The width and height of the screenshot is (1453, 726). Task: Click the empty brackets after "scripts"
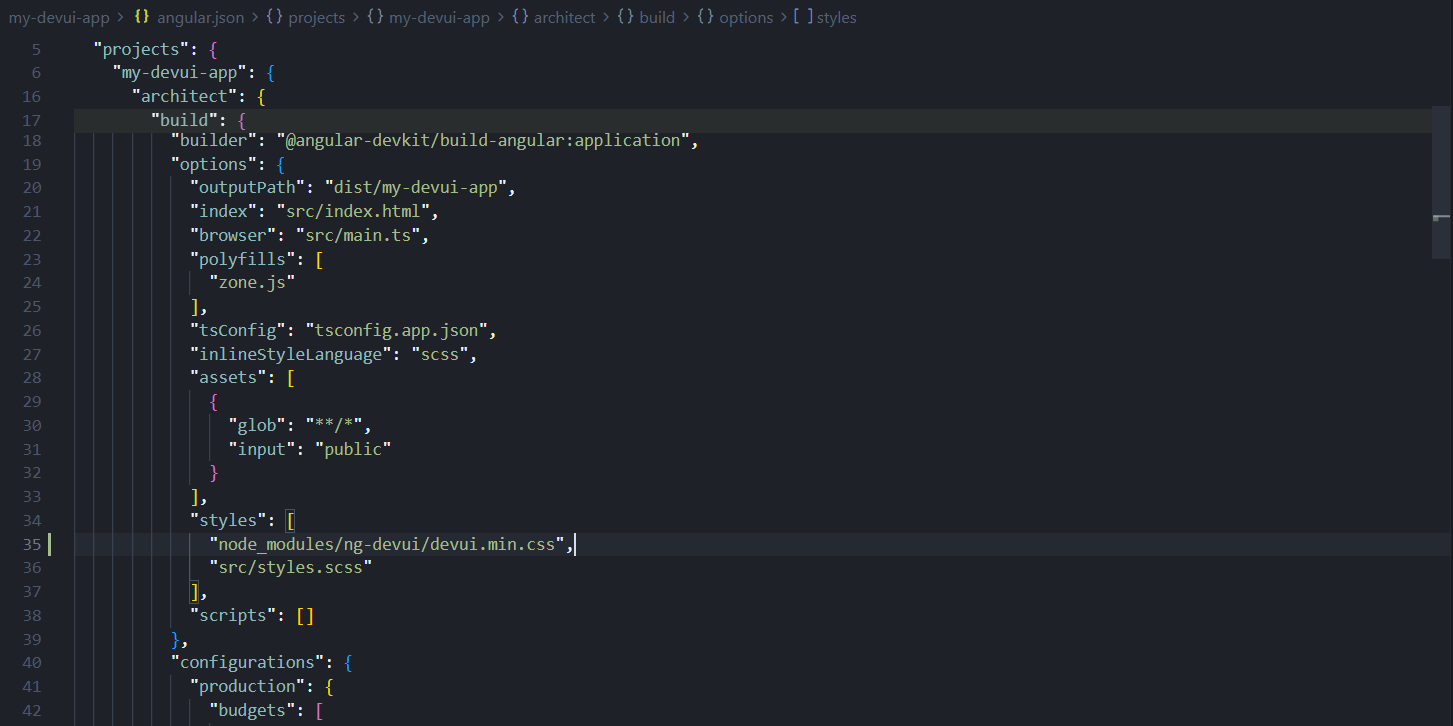click(x=306, y=616)
